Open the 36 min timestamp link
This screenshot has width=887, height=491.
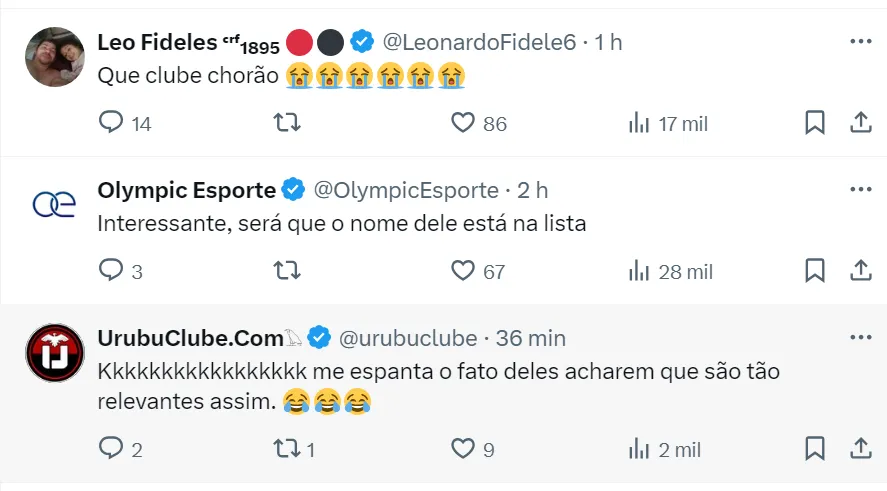tap(531, 338)
